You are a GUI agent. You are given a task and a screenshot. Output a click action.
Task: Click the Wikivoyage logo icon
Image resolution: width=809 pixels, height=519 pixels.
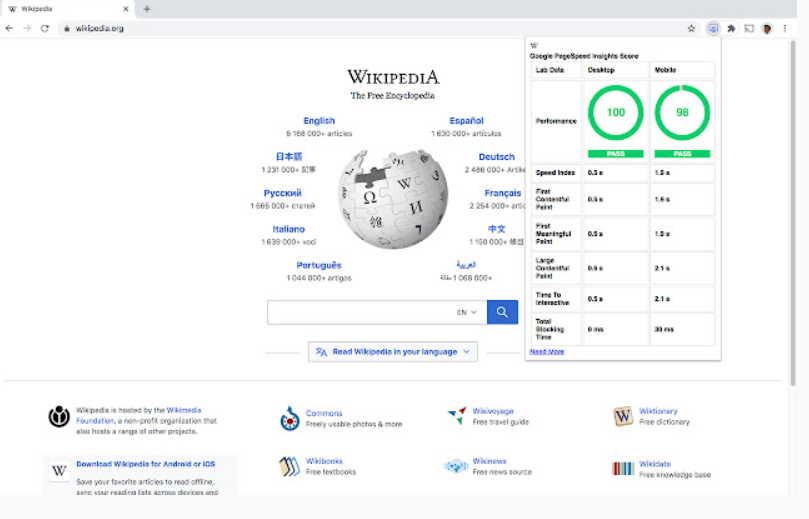[x=457, y=415]
